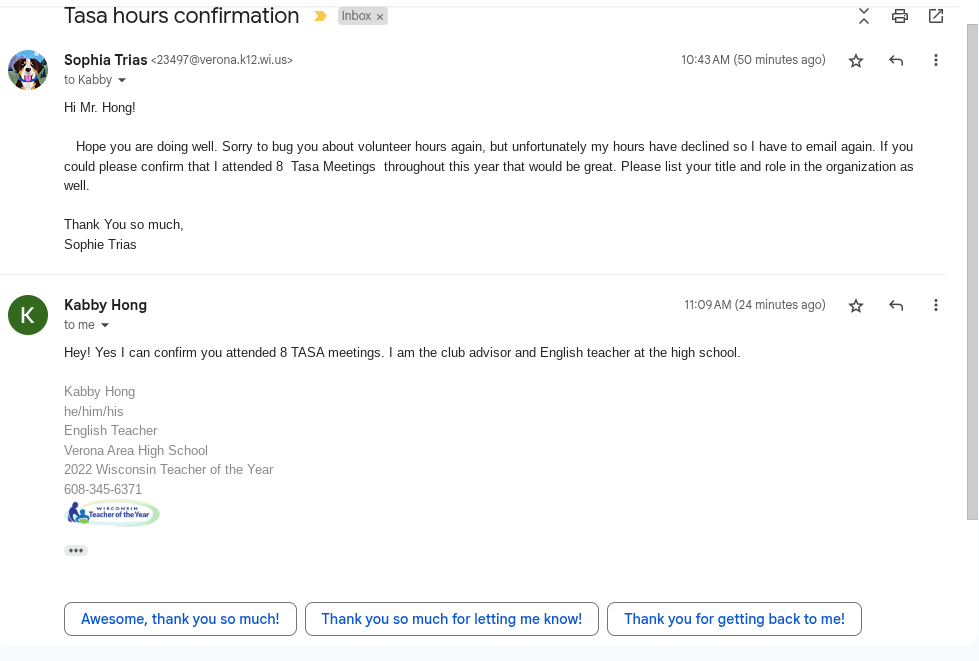This screenshot has height=661, width=979.
Task: Show trimmed content with the three-dot button
Action: pos(76,550)
